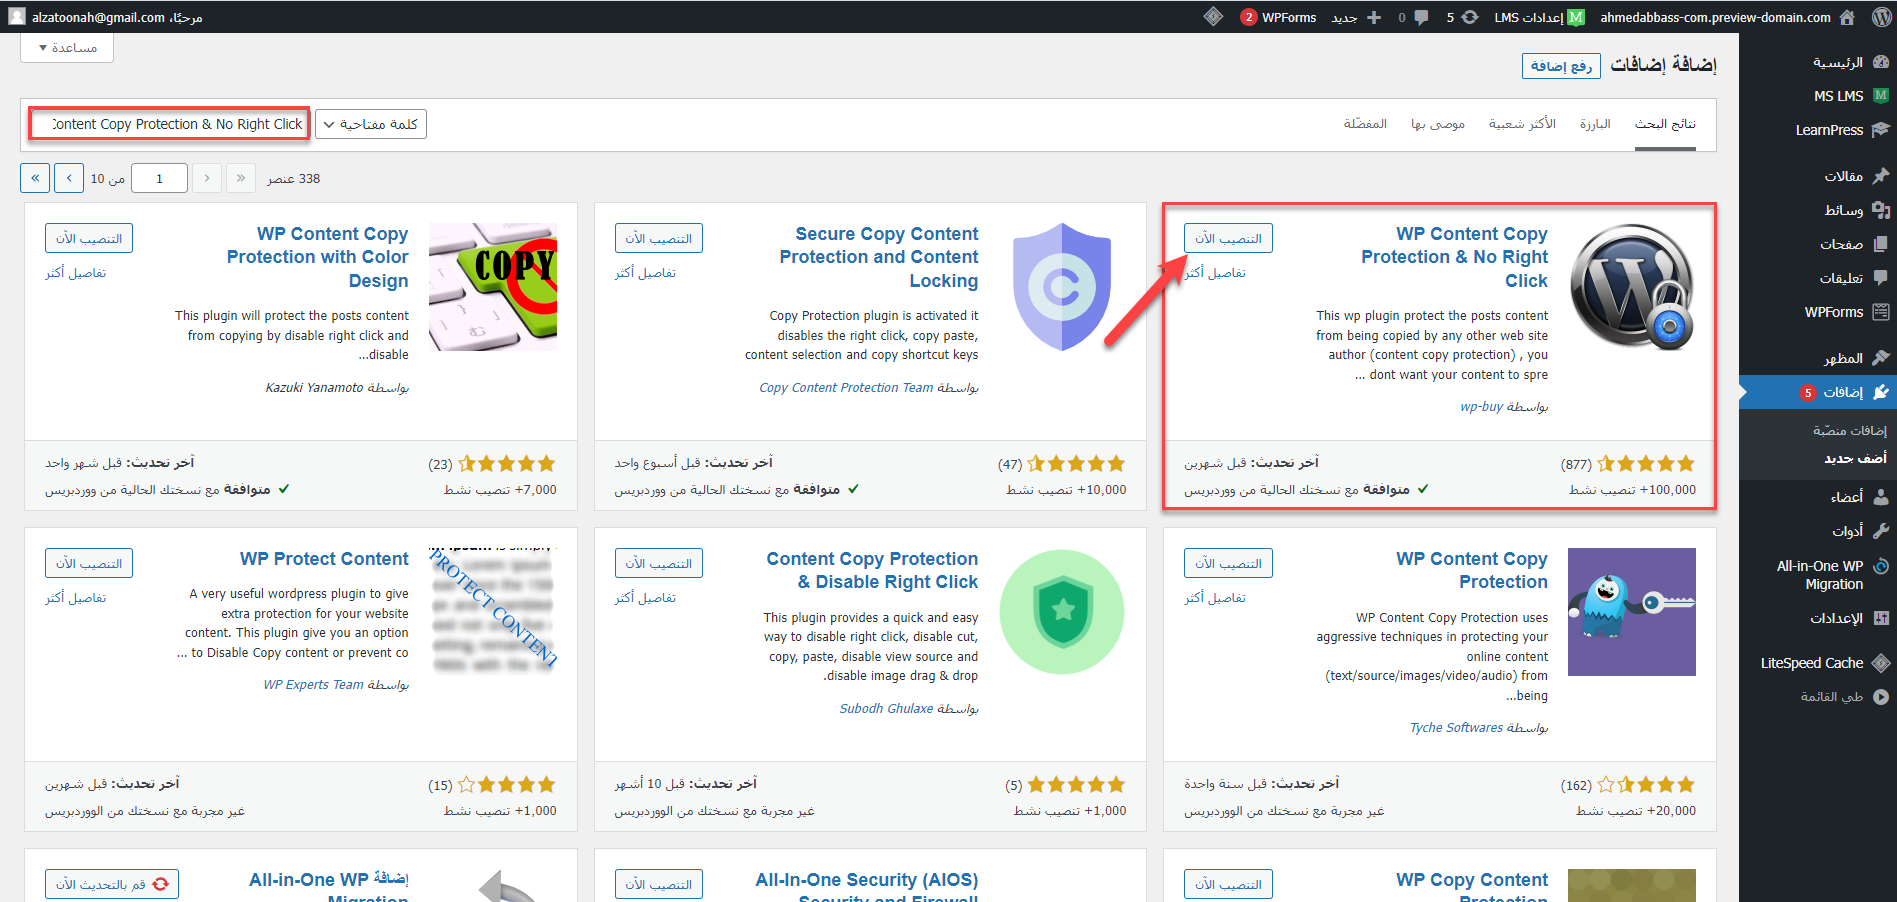Viewport: 1897px width, 902px height.
Task: Open the keyword (كلمة مفتاحية) search type dropdown
Action: tap(371, 124)
